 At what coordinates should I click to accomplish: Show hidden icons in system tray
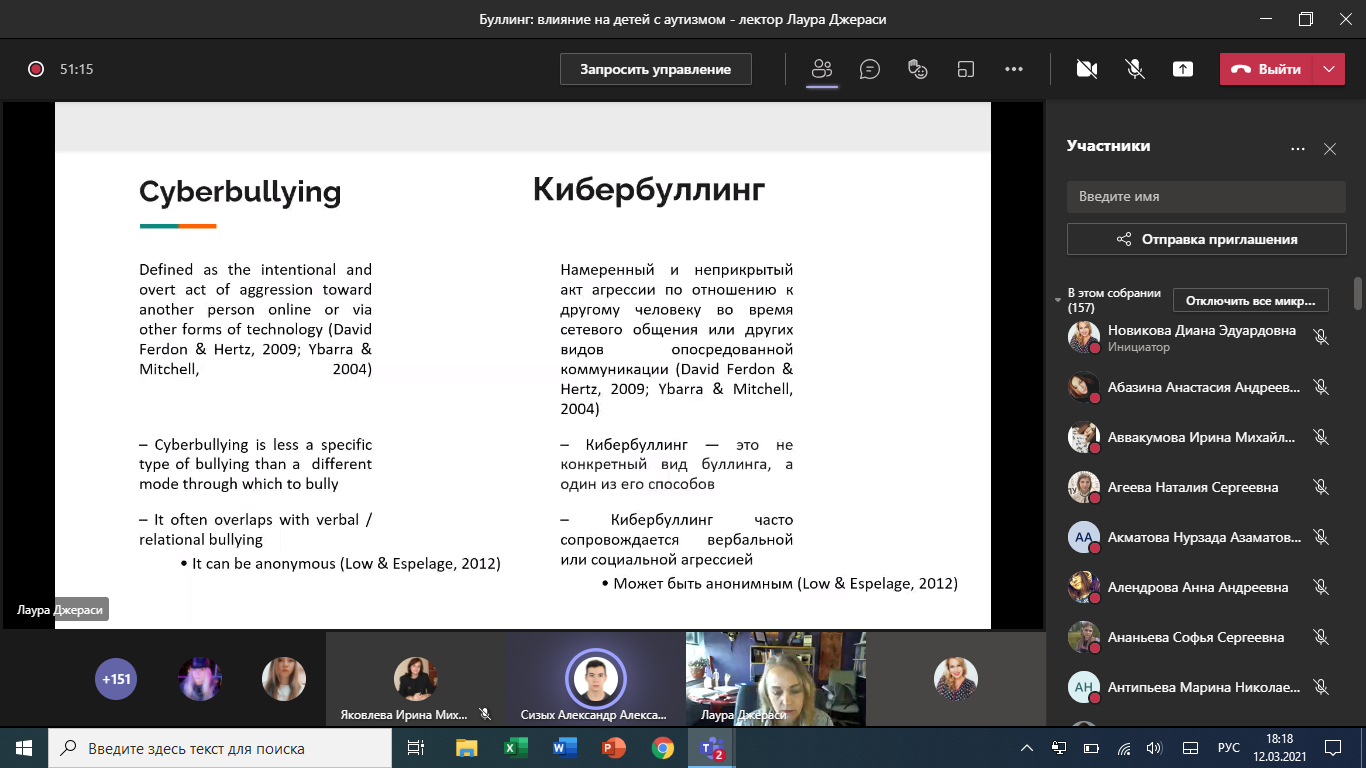click(1026, 748)
